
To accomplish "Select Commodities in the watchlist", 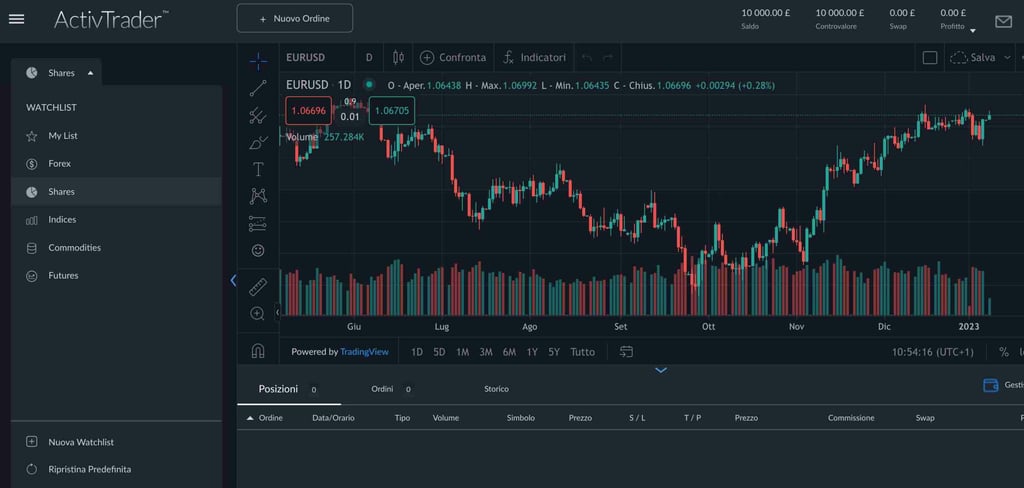I will [74, 248].
